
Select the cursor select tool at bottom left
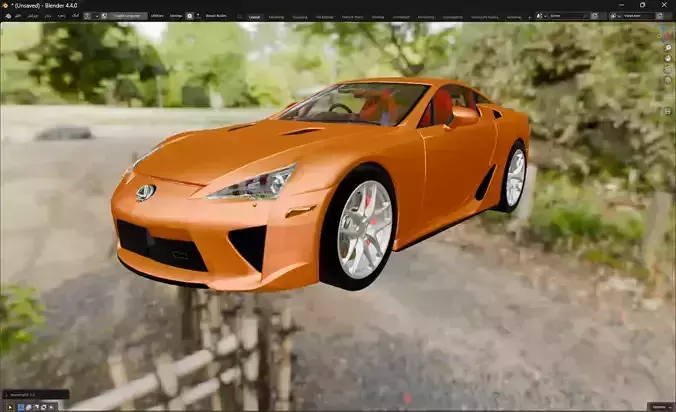(10, 407)
